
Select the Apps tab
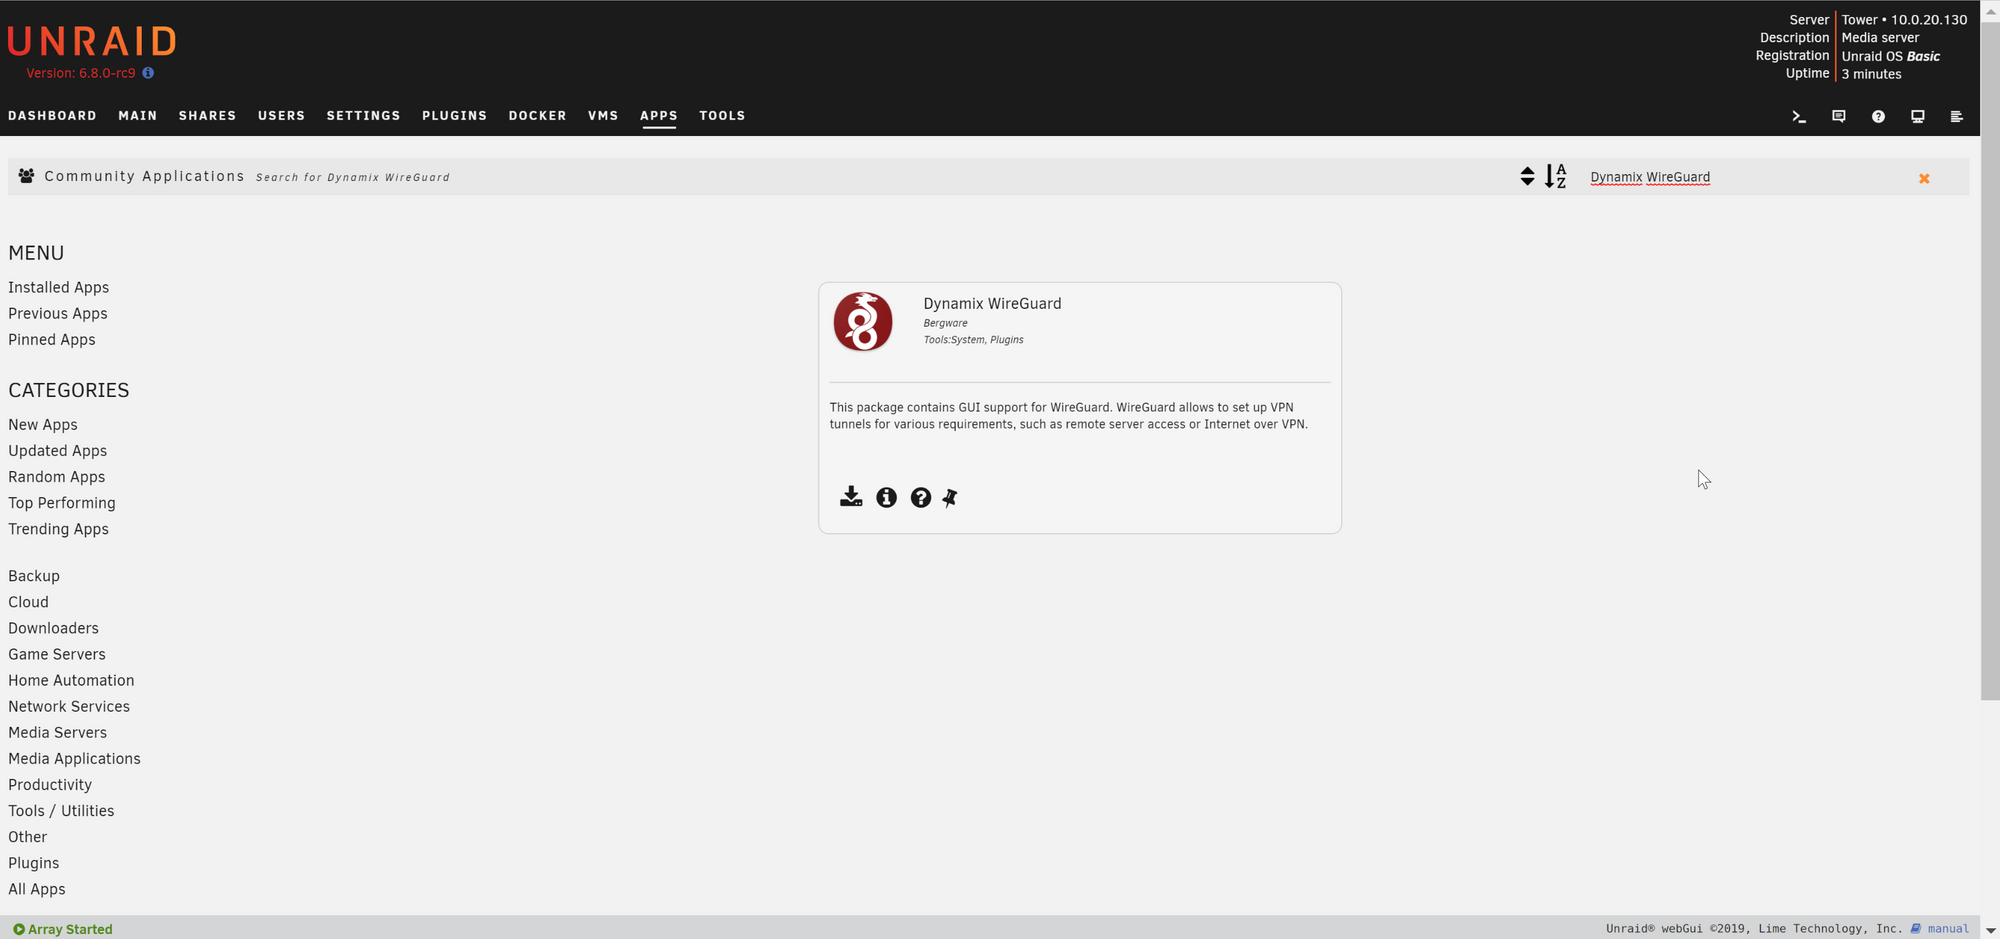[659, 116]
